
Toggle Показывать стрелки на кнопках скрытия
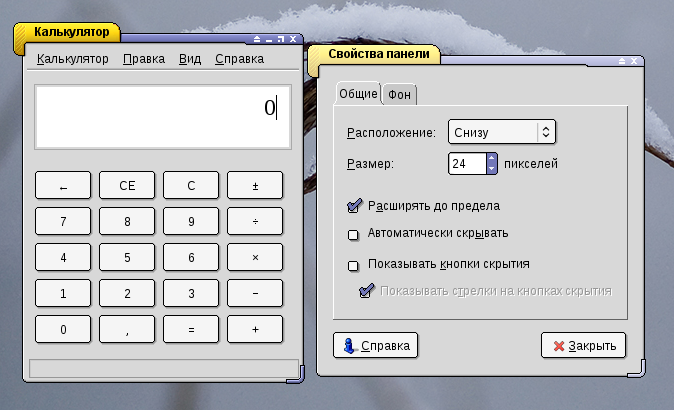tap(366, 291)
